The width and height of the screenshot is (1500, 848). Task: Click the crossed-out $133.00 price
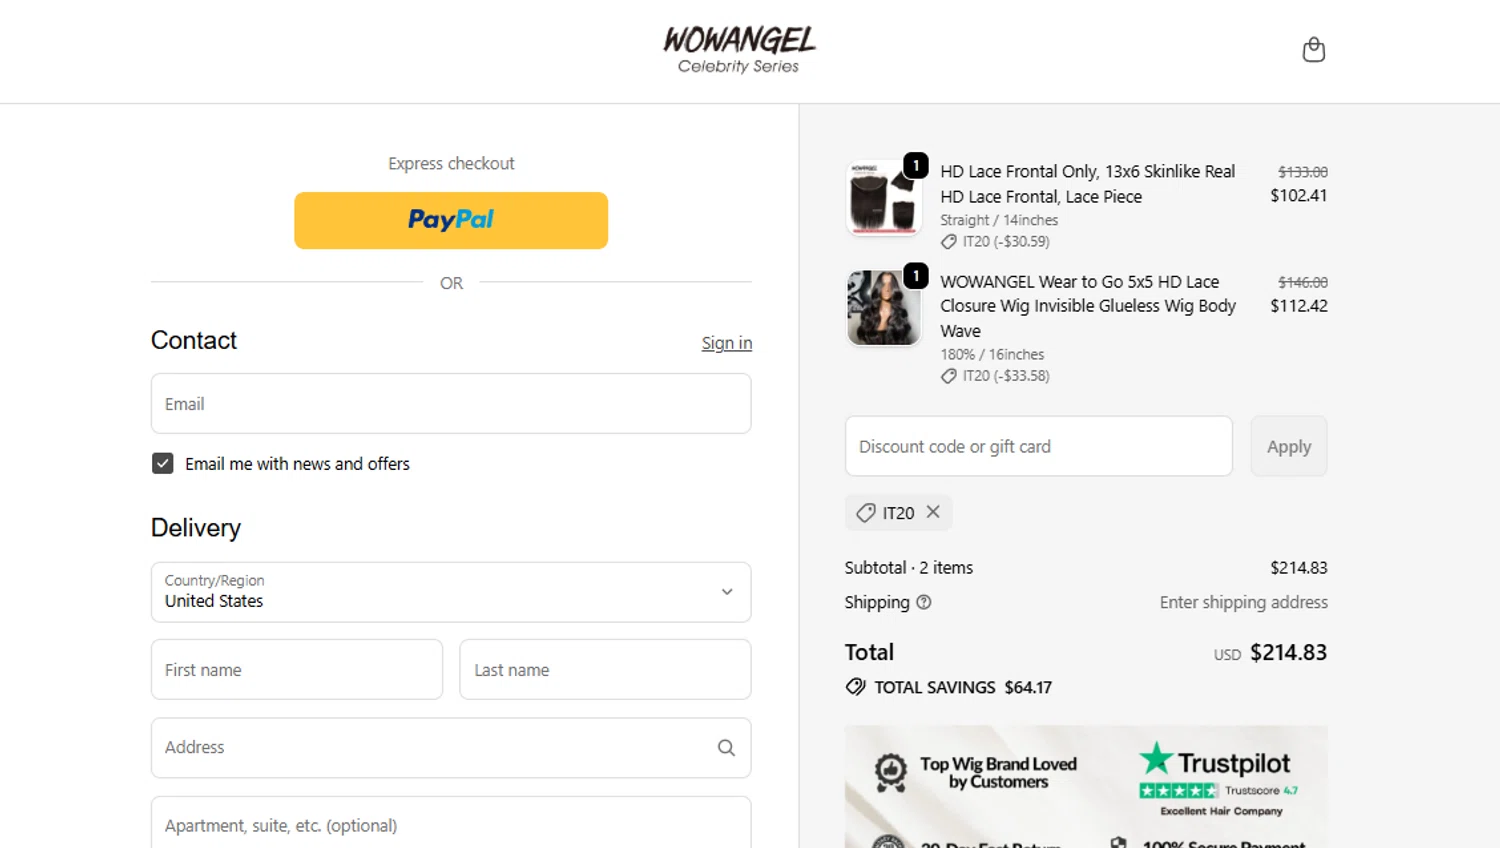pos(1303,172)
